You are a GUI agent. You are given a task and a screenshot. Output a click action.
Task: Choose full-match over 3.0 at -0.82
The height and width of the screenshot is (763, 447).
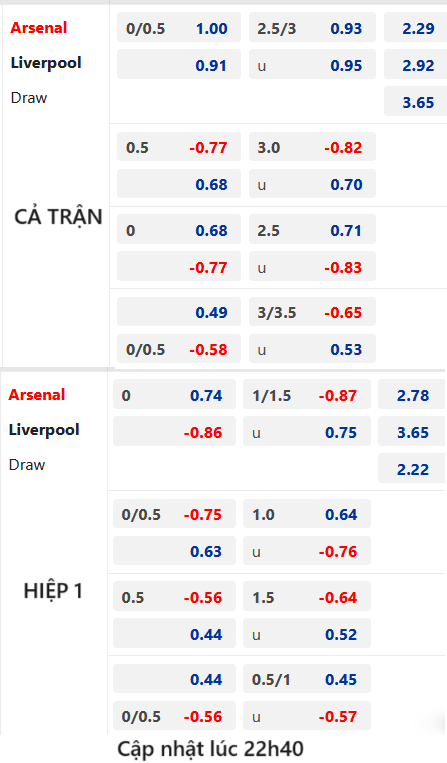point(312,146)
